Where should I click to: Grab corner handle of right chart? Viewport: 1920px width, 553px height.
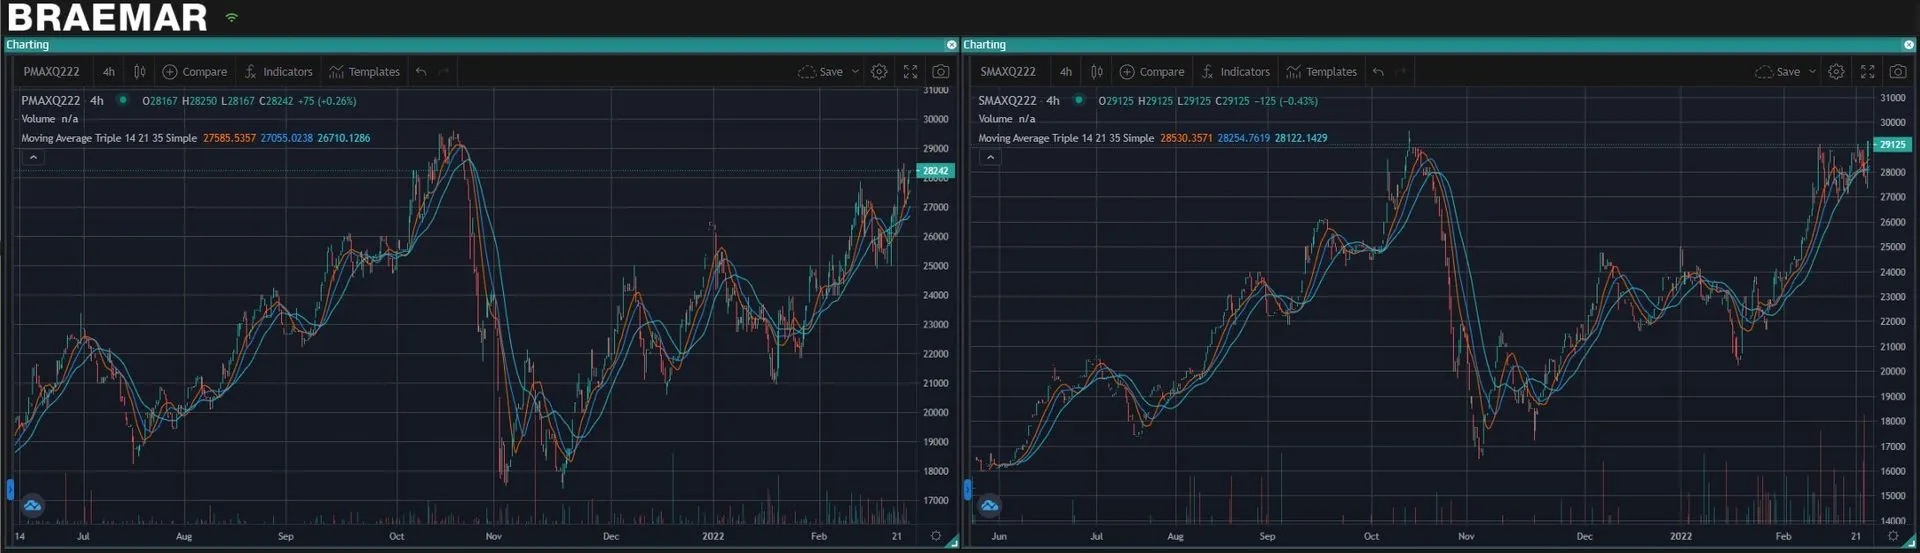(1911, 542)
